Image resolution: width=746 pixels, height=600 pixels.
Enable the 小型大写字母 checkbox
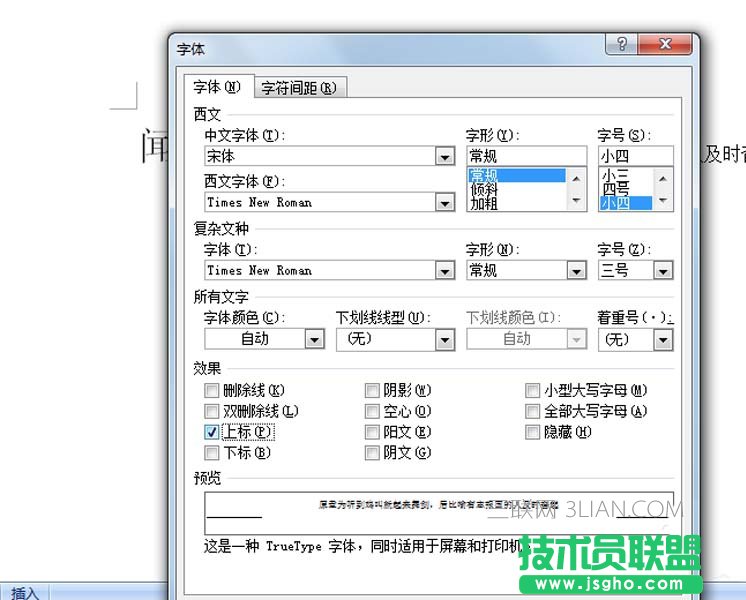pos(532,391)
